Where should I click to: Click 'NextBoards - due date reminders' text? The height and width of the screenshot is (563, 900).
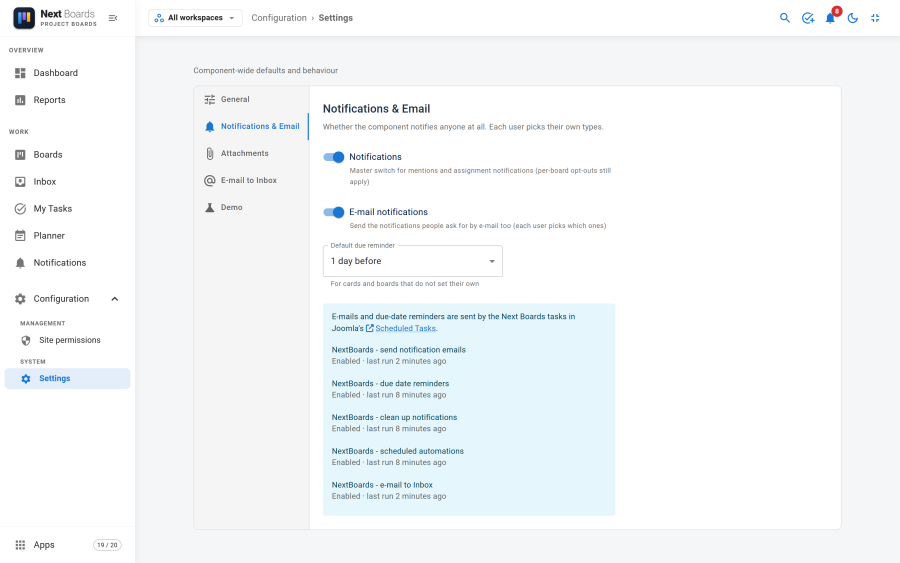390,383
